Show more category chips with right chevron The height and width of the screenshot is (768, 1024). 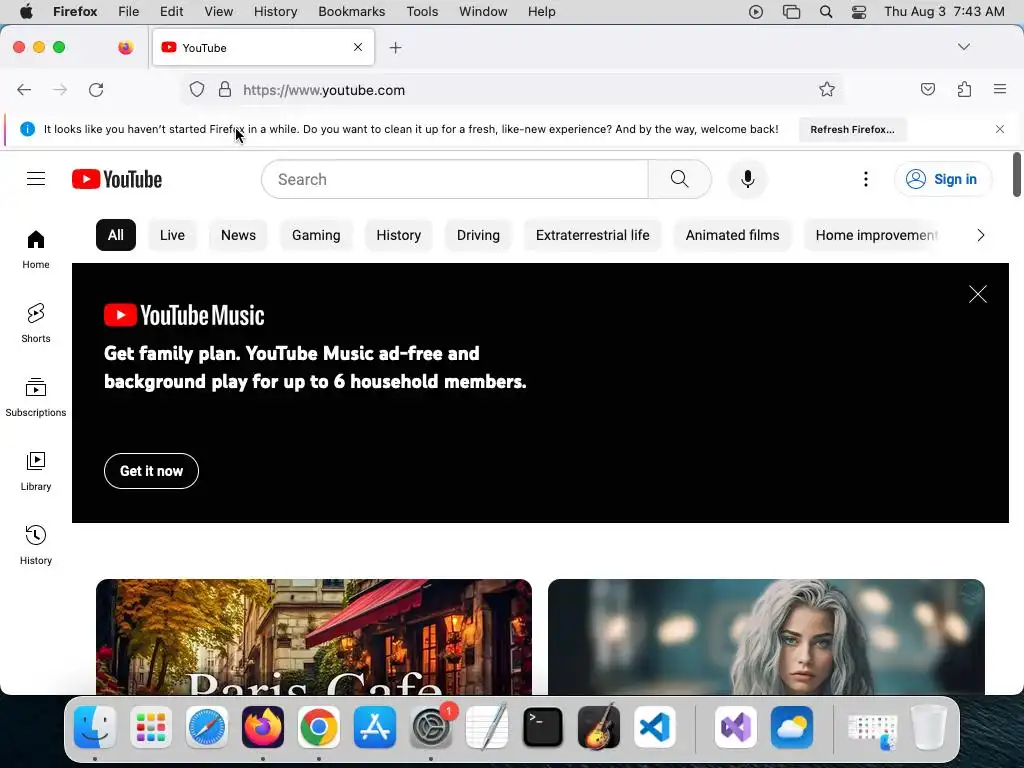pos(980,235)
